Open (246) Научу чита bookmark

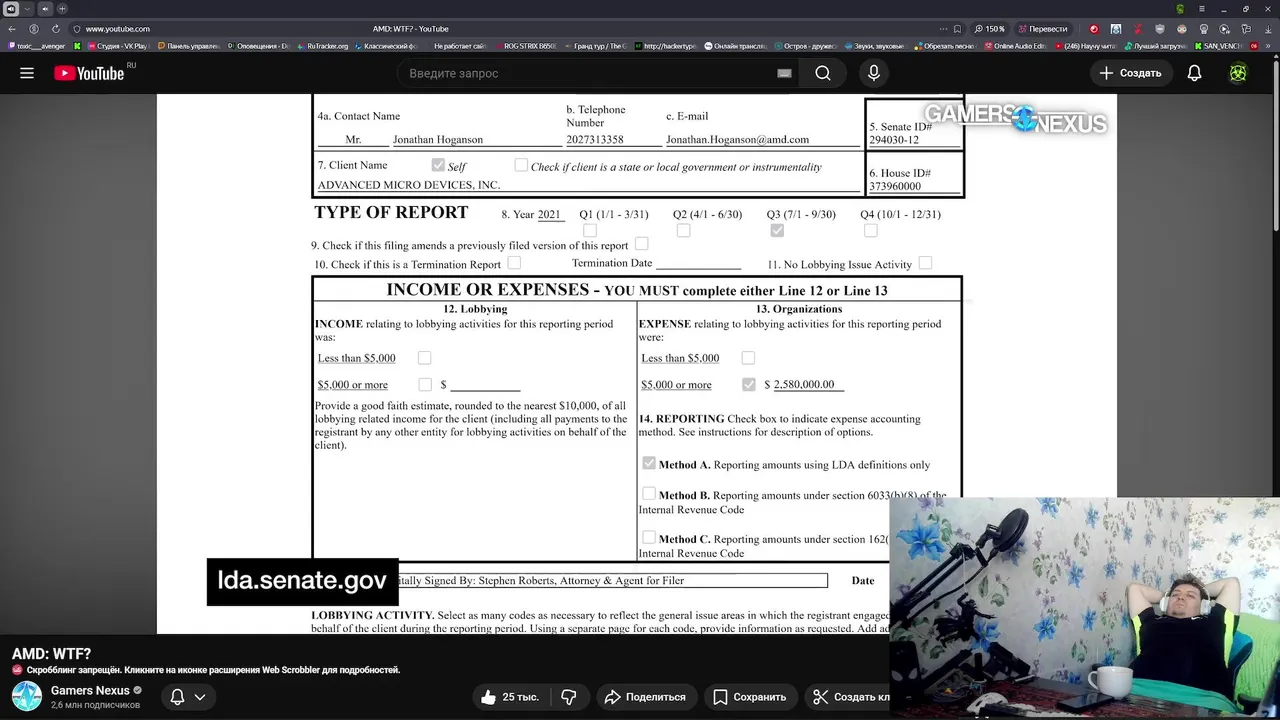coord(1084,46)
